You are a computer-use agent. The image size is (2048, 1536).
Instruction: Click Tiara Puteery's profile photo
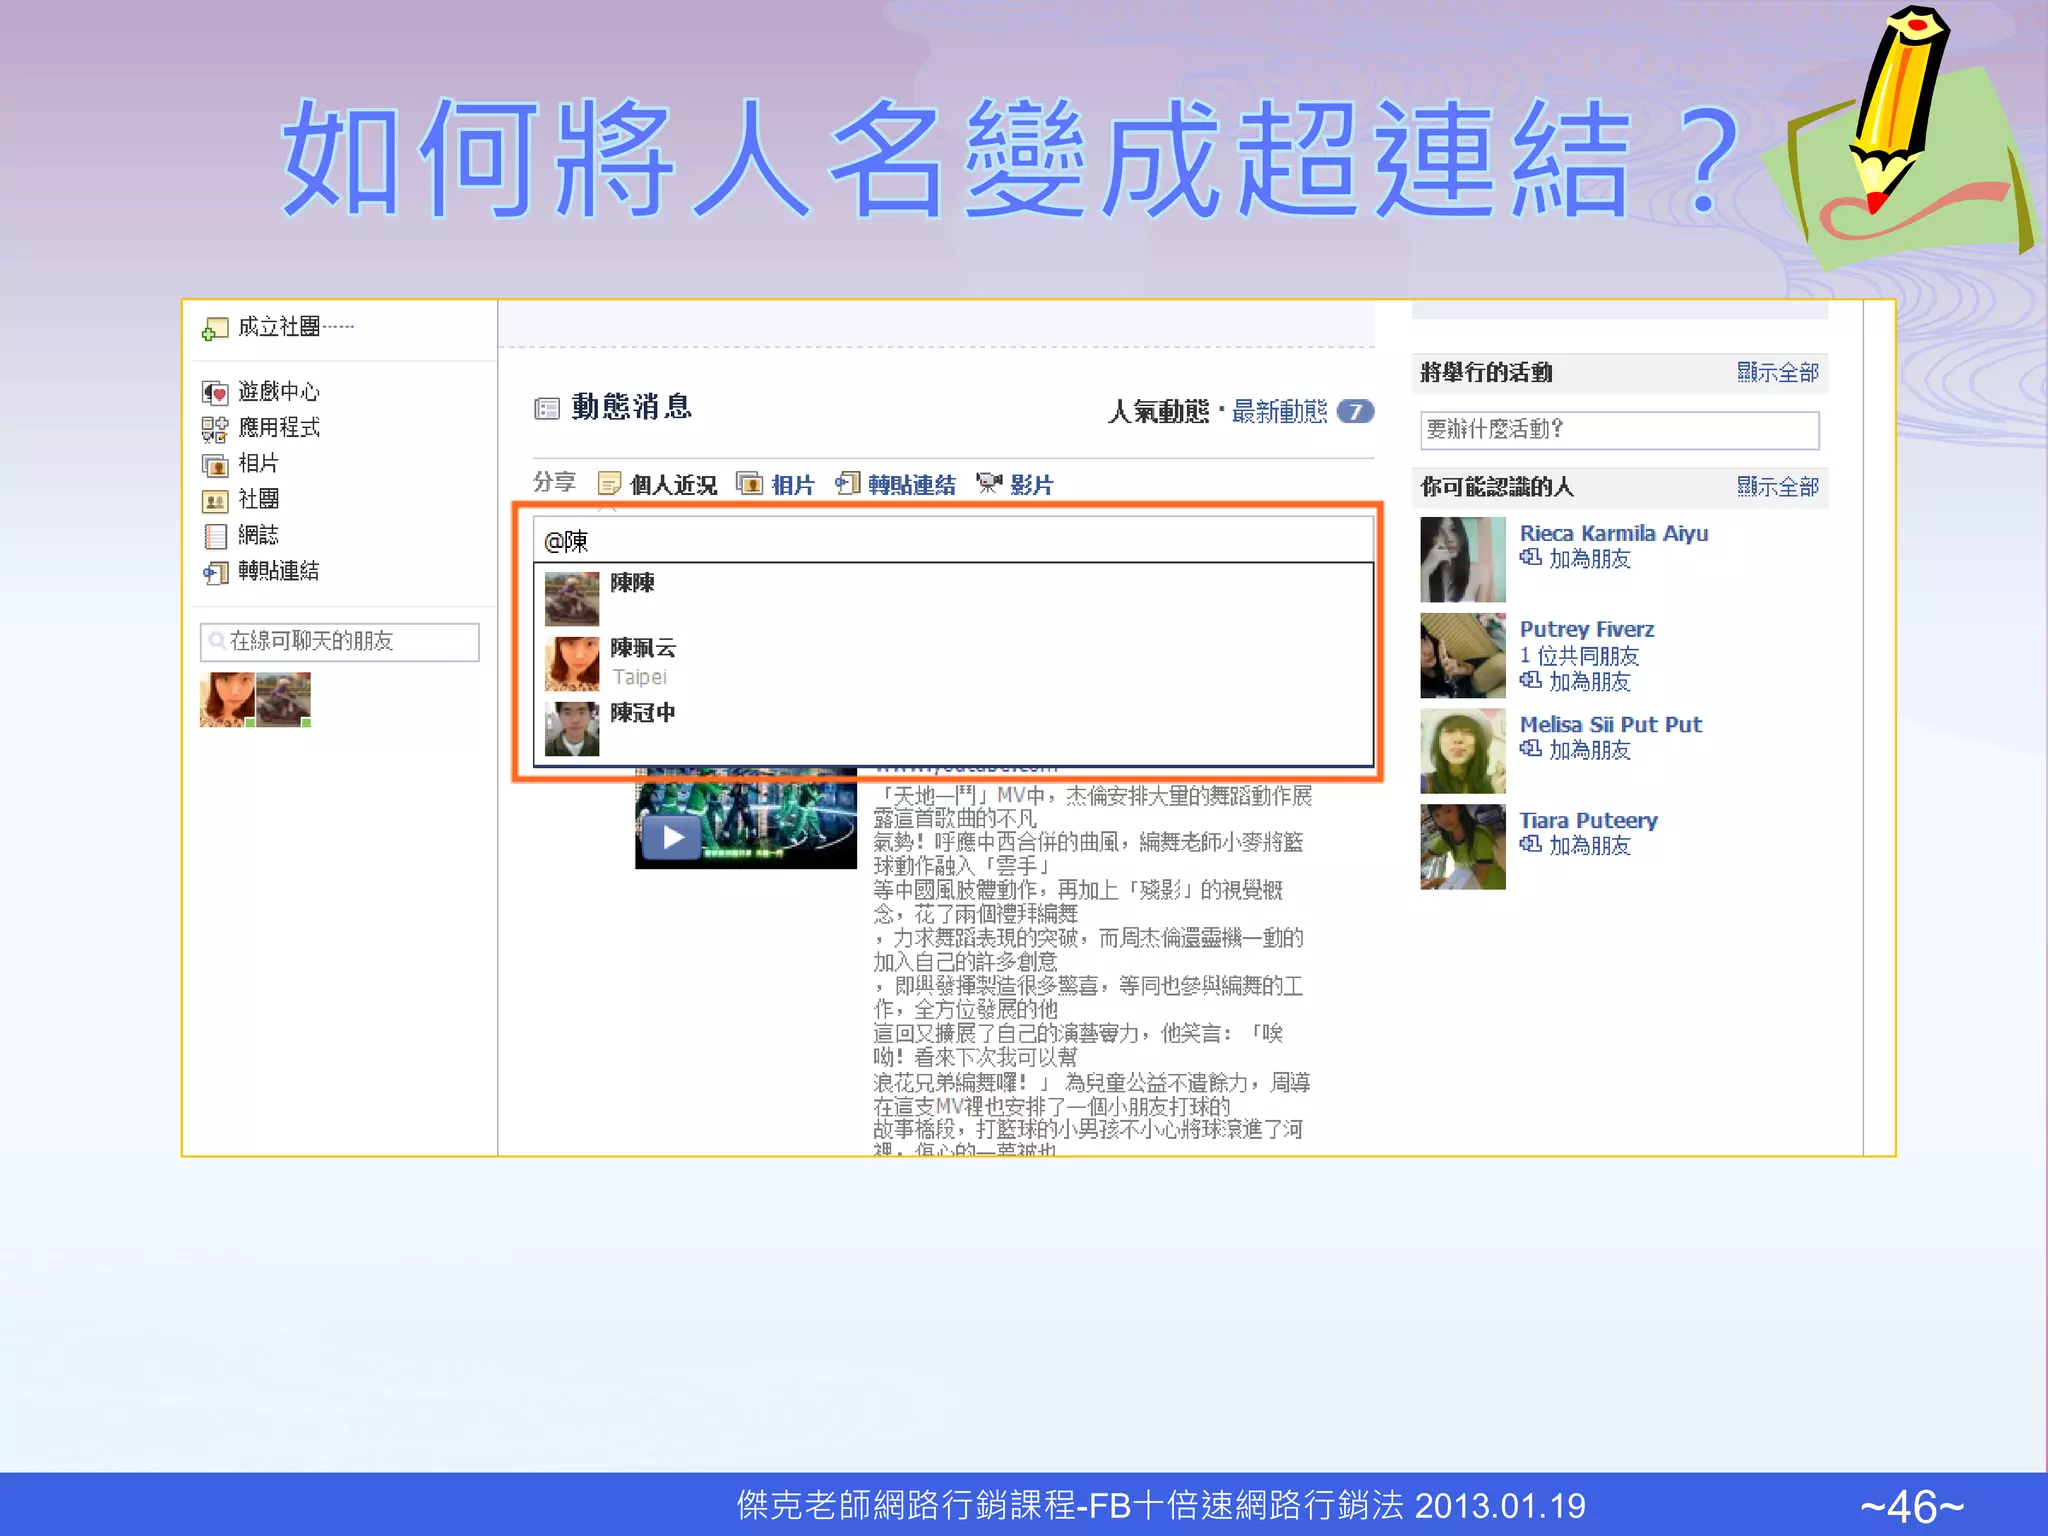pos(1463,847)
